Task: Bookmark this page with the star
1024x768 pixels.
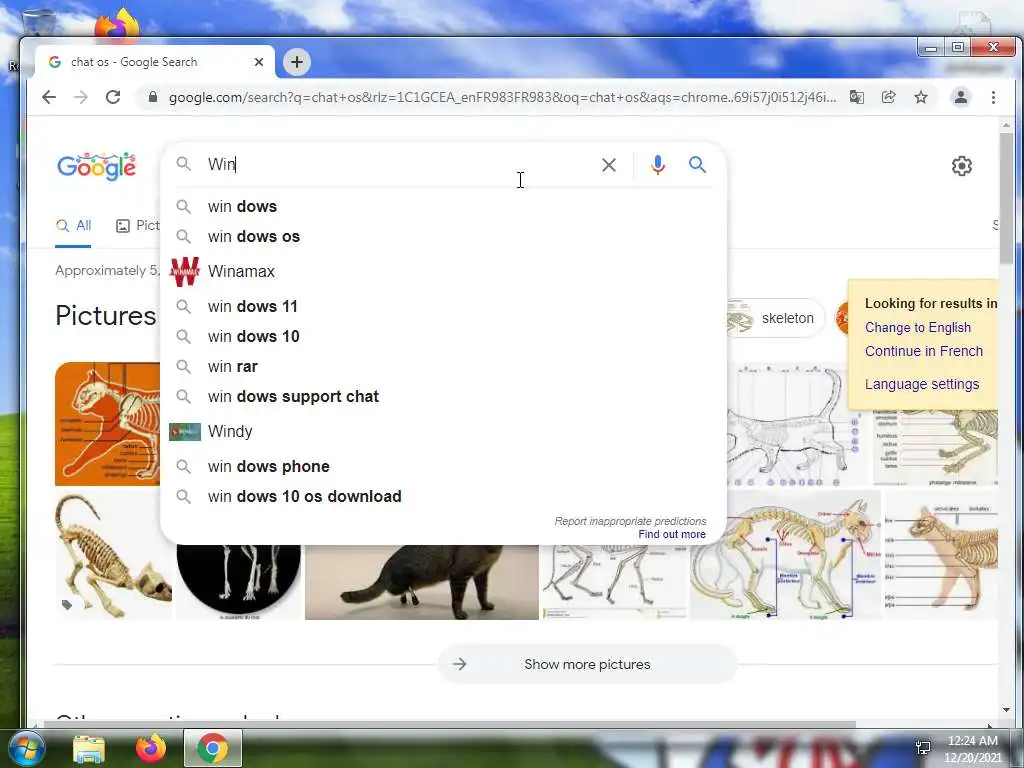Action: click(921, 97)
